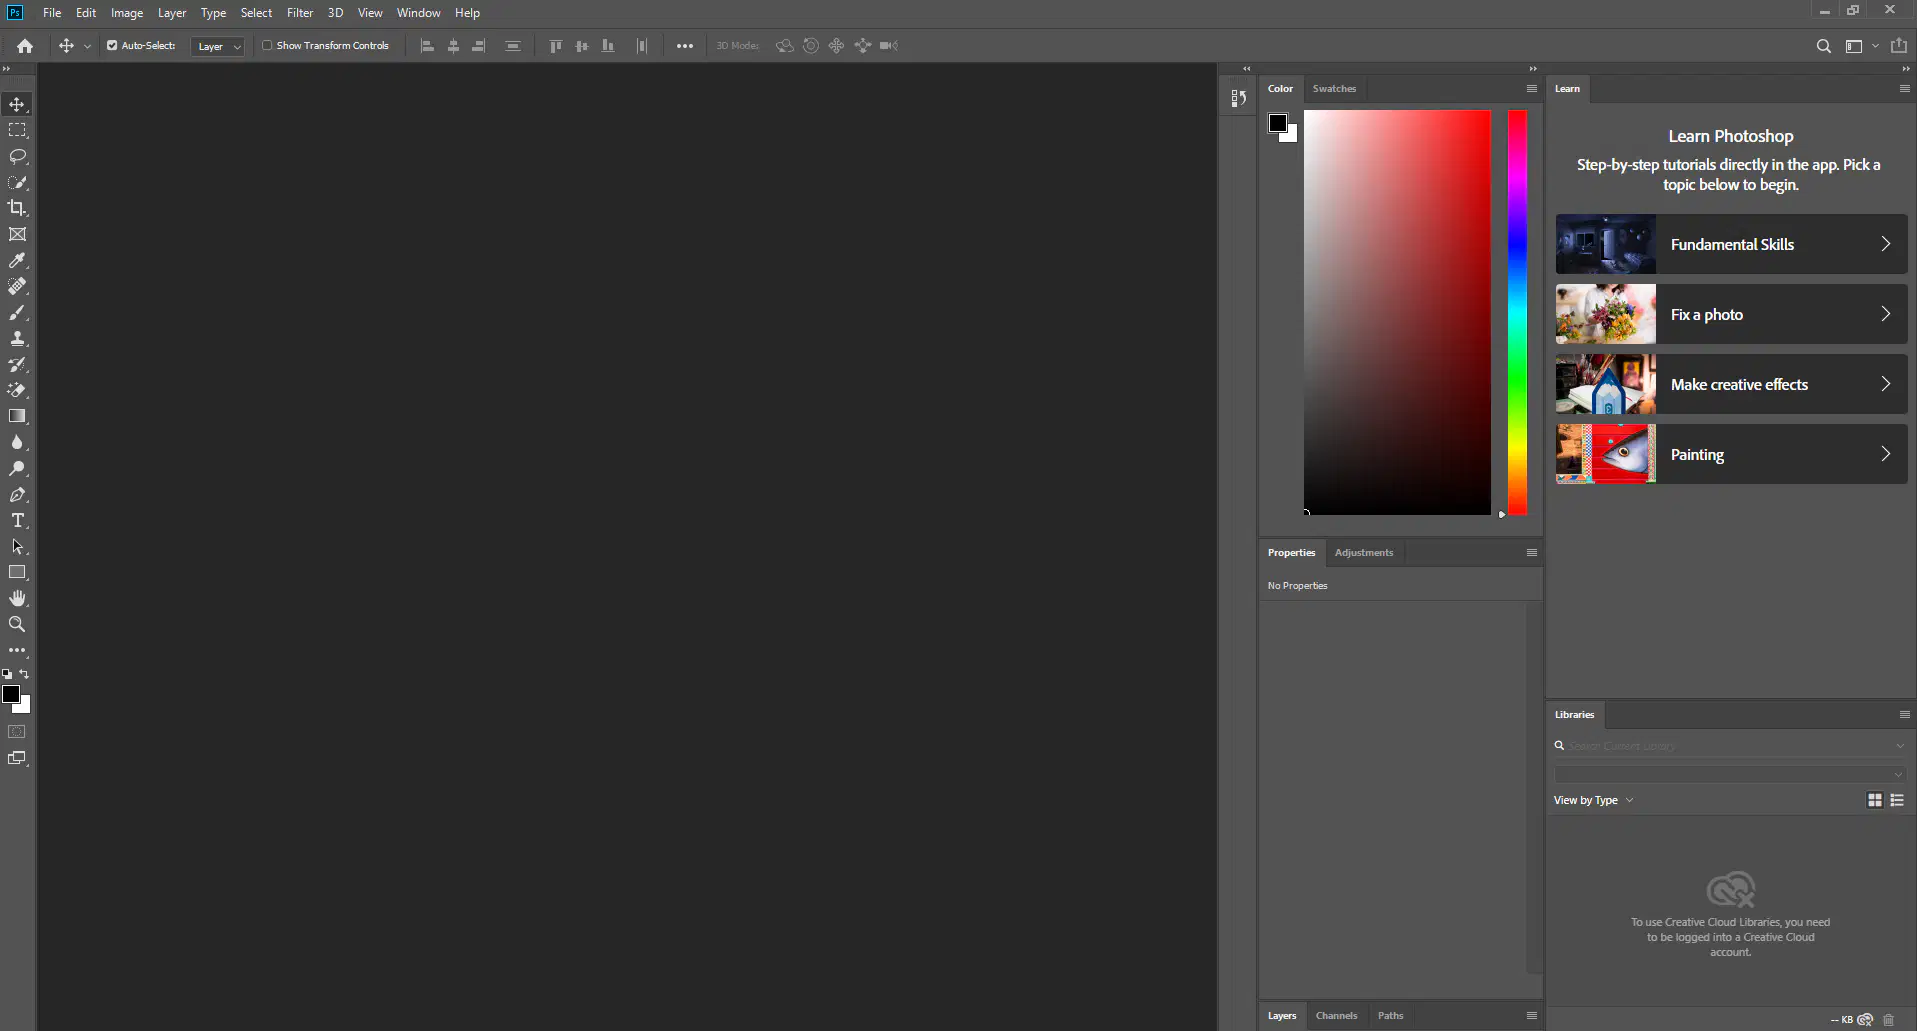Toggle Quick Mask mode
1917x1031 pixels.
[17, 732]
